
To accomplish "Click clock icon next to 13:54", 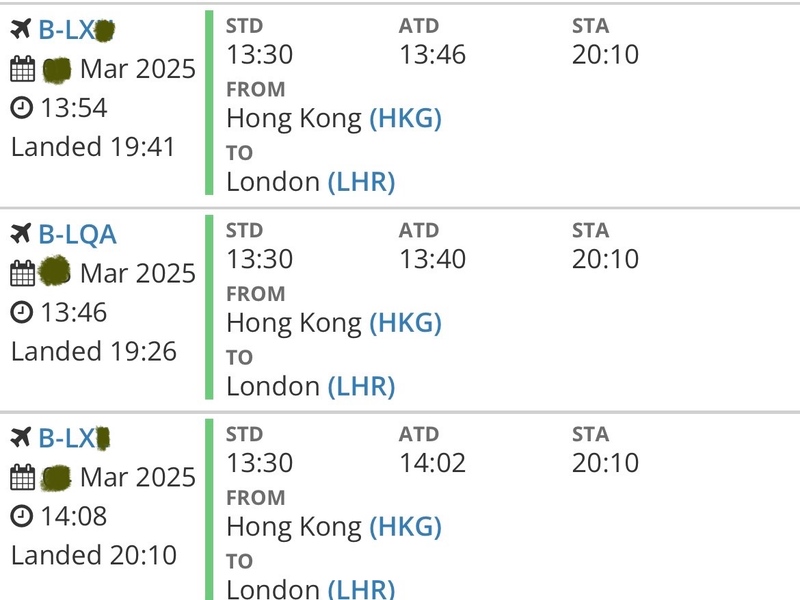I will (x=21, y=108).
